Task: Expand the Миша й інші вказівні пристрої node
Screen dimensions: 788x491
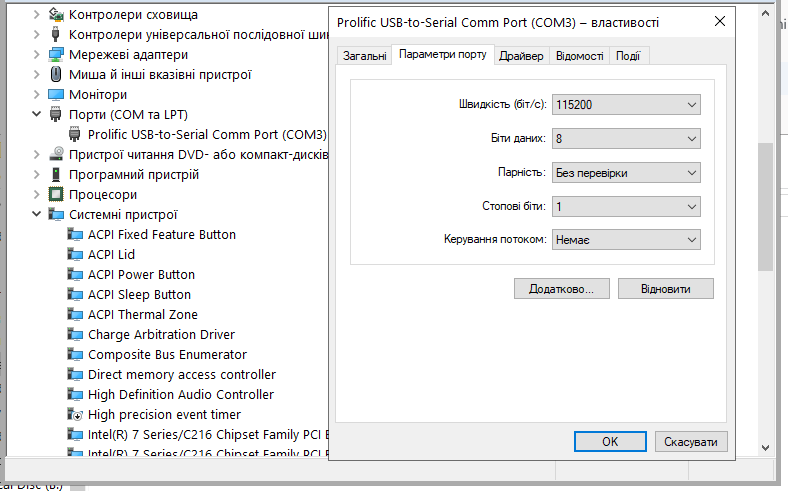Action: 36,74
